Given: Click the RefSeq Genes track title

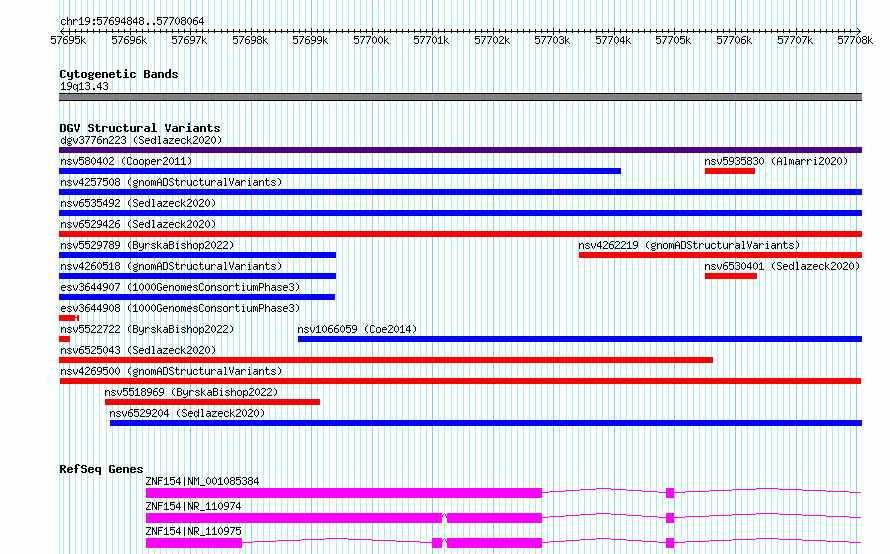Looking at the screenshot, I should (x=101, y=469).
